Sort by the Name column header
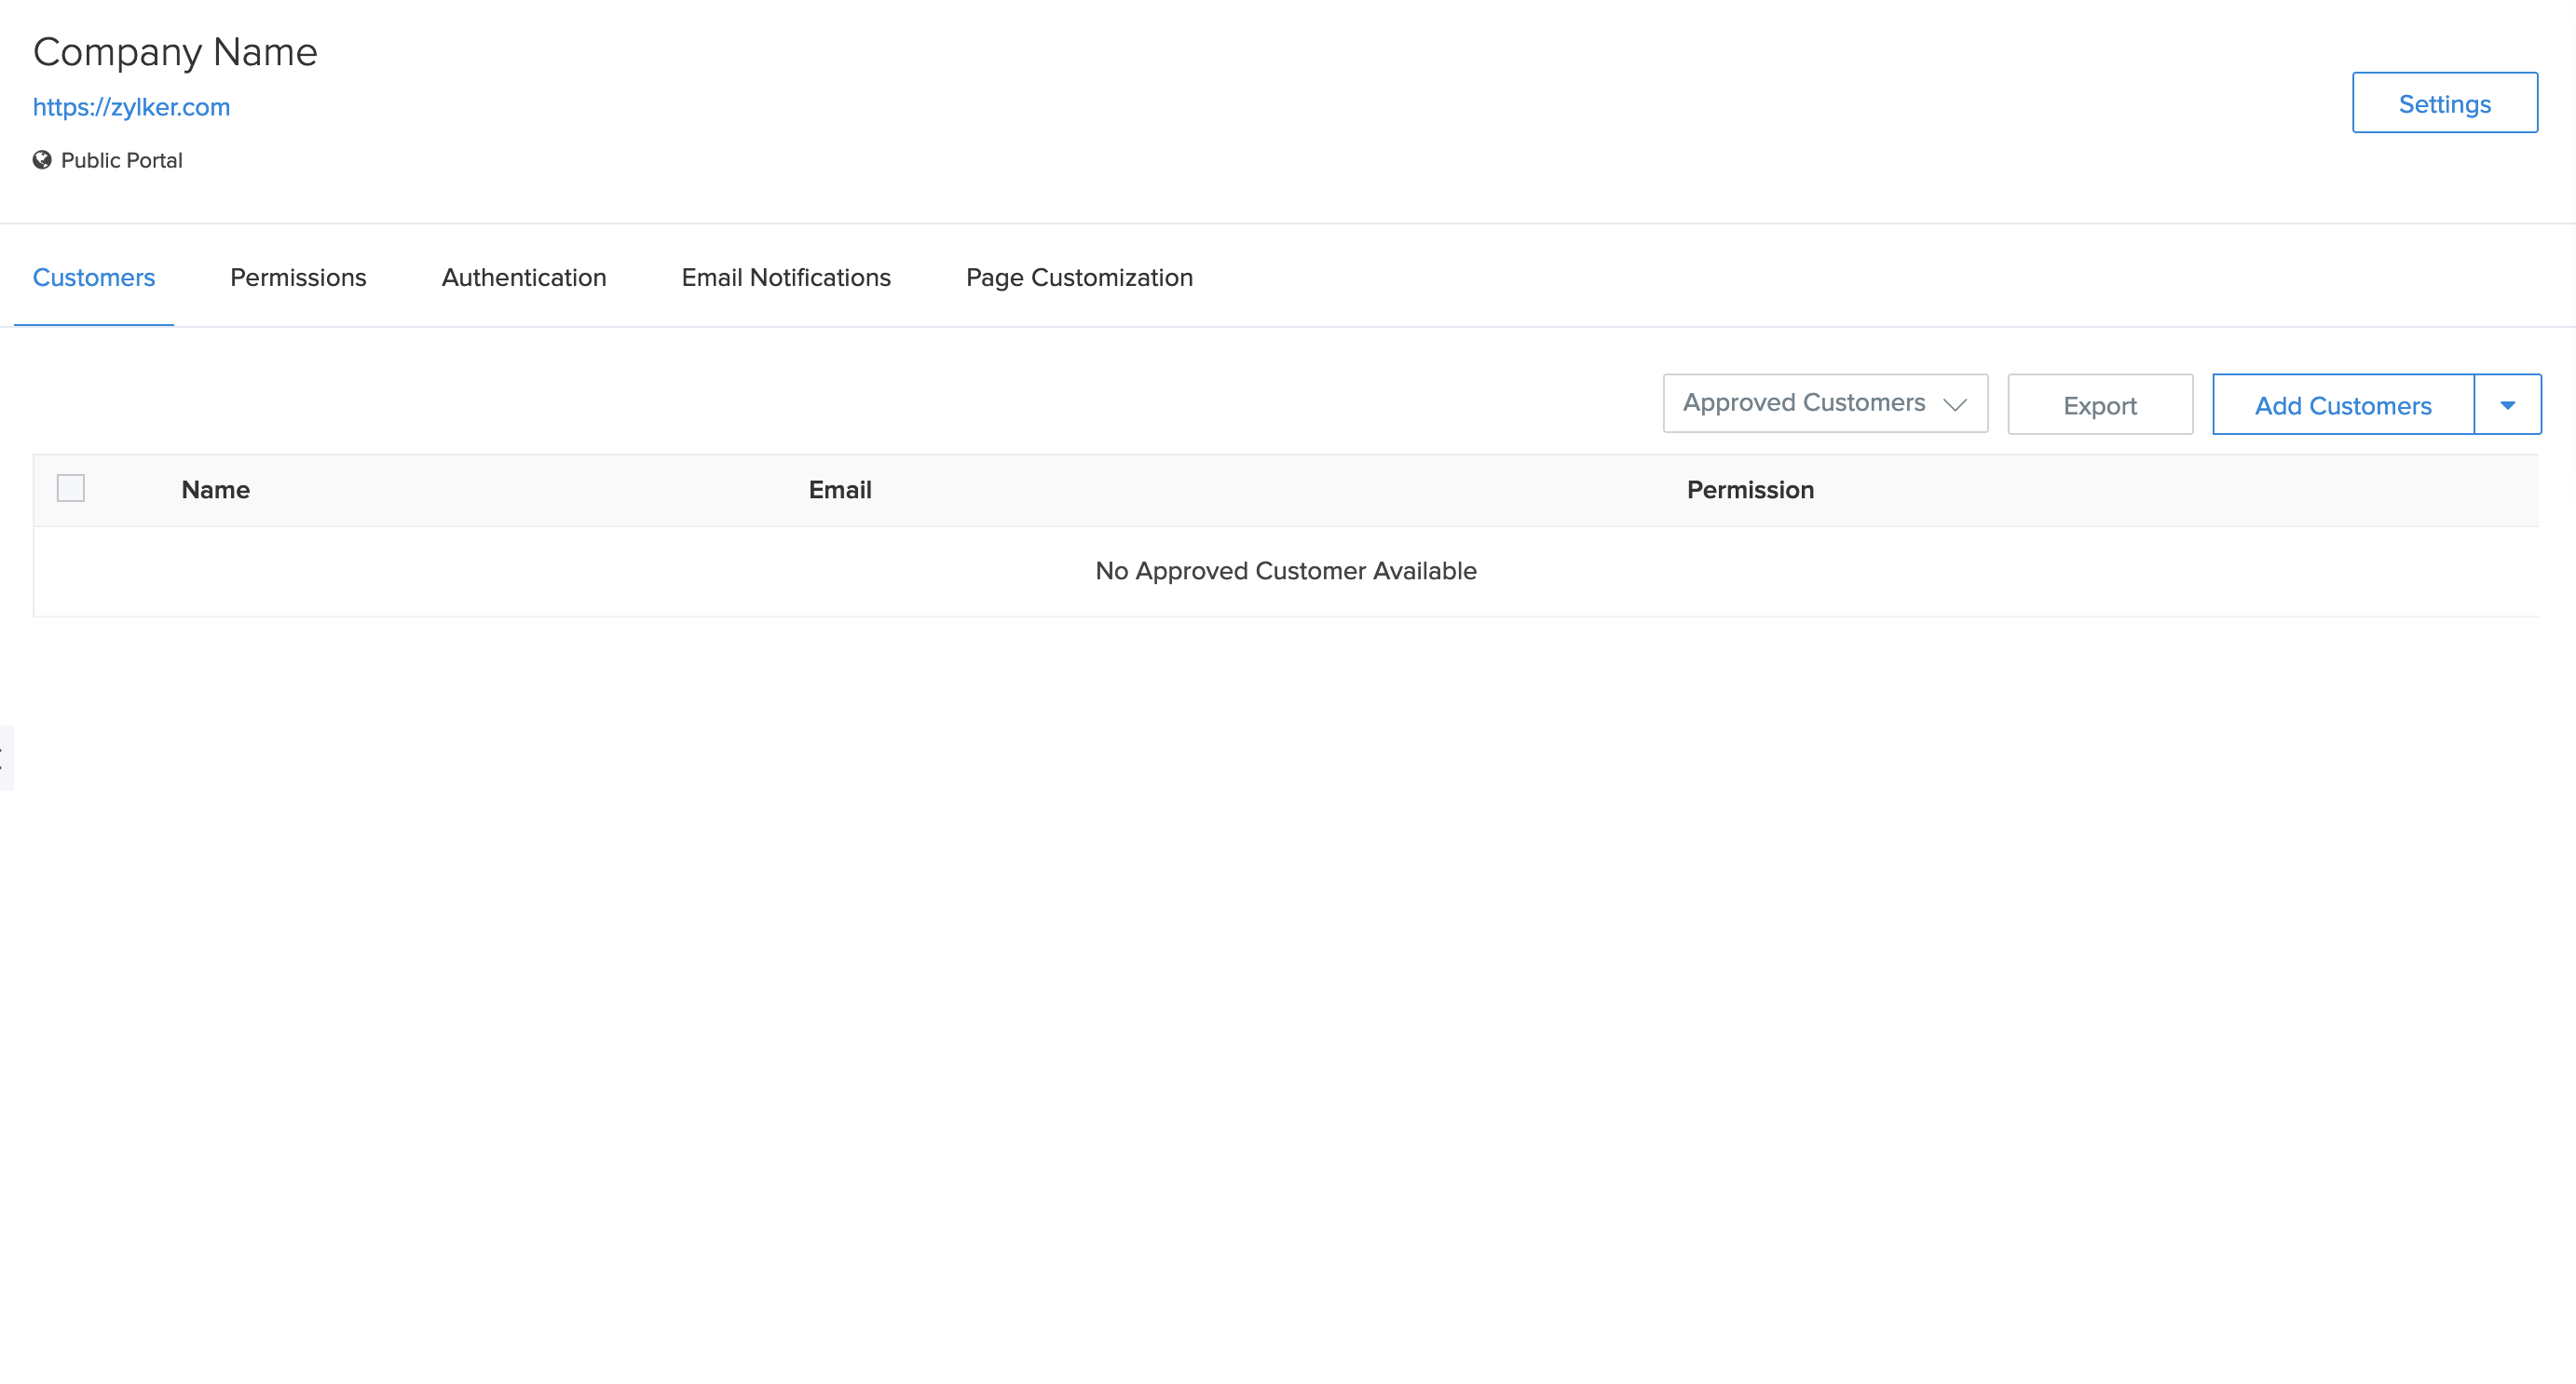The image size is (2576, 1384). (x=215, y=489)
